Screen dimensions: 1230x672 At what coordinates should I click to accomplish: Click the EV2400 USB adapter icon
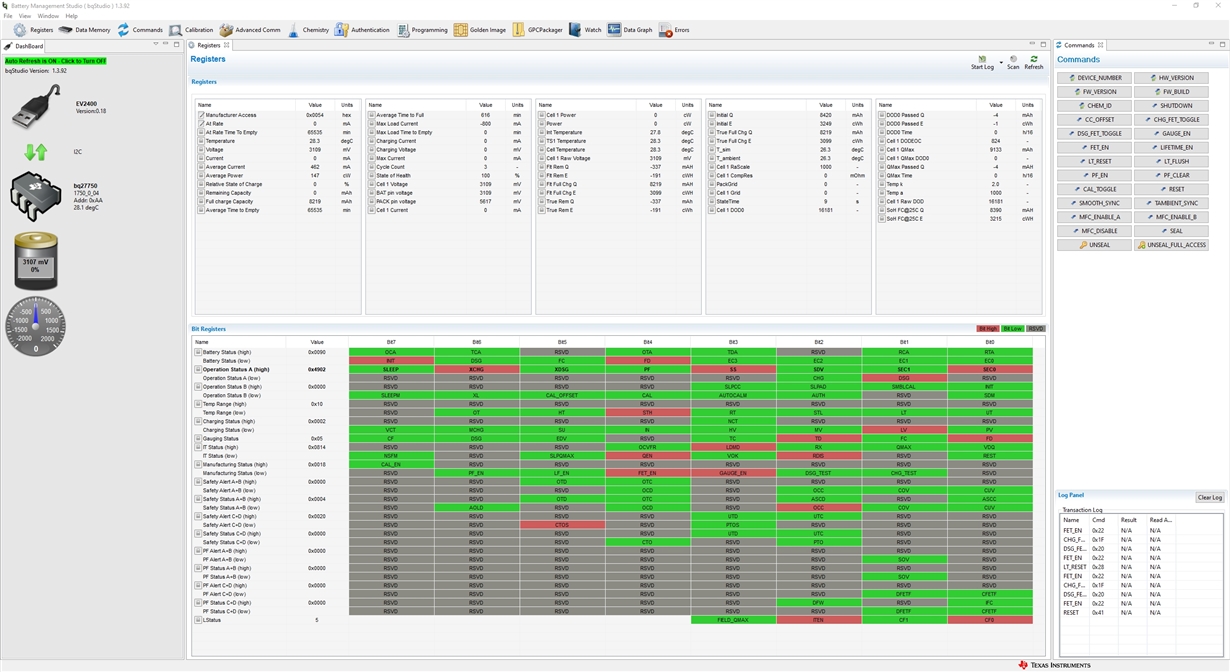pos(36,107)
